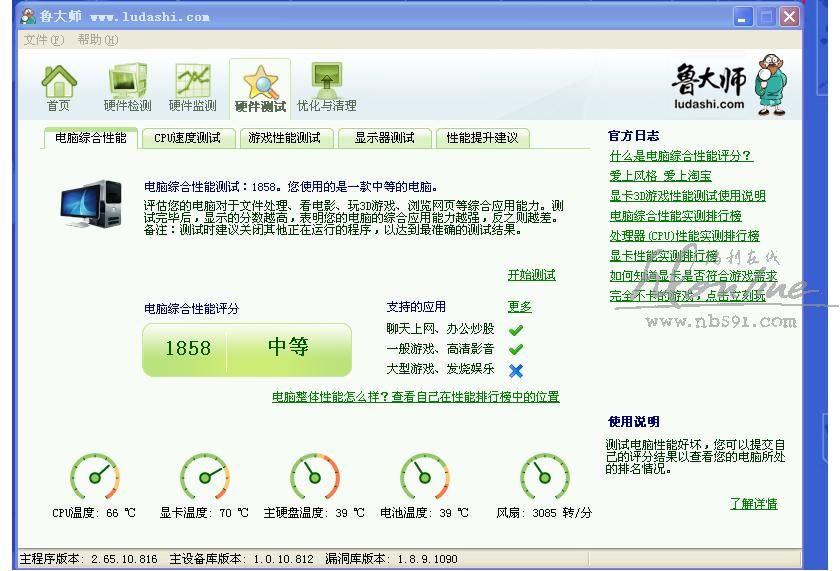Open the 首页 home icon
Screen dimensions: 840x571
tap(59, 87)
